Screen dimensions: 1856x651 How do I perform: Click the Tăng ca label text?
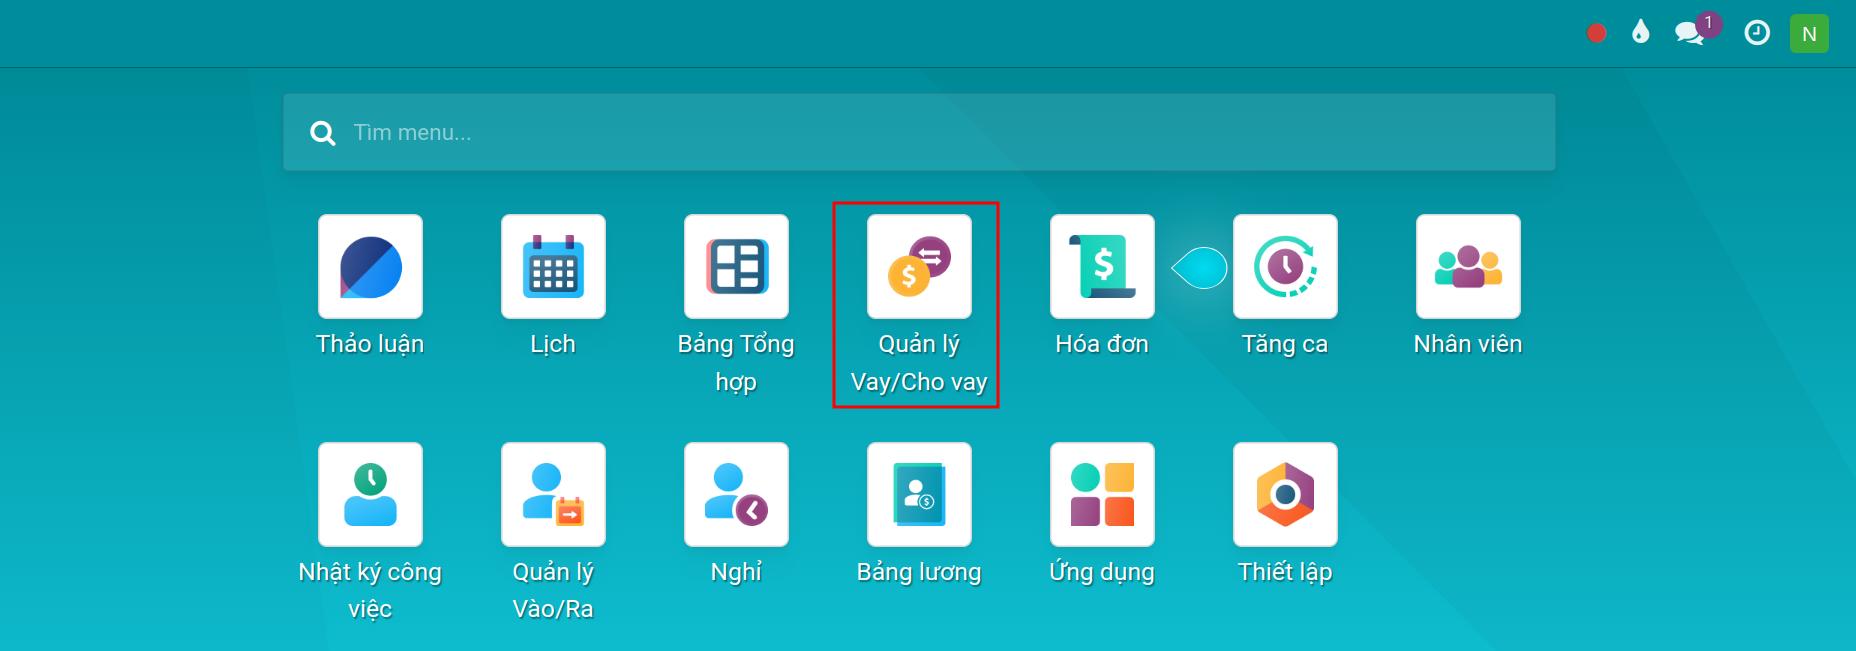pyautogui.click(x=1285, y=345)
